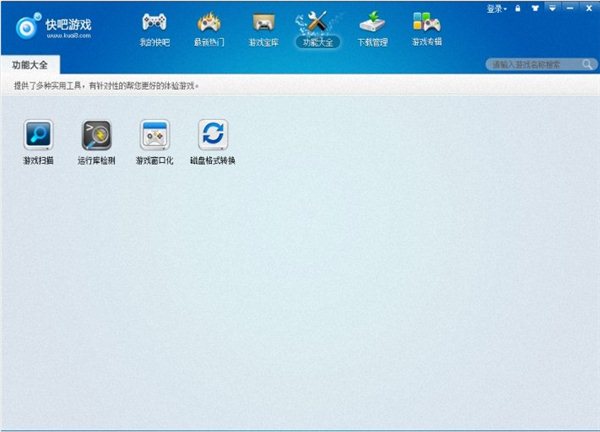Open 下载管理 download manager icon

pyautogui.click(x=372, y=22)
